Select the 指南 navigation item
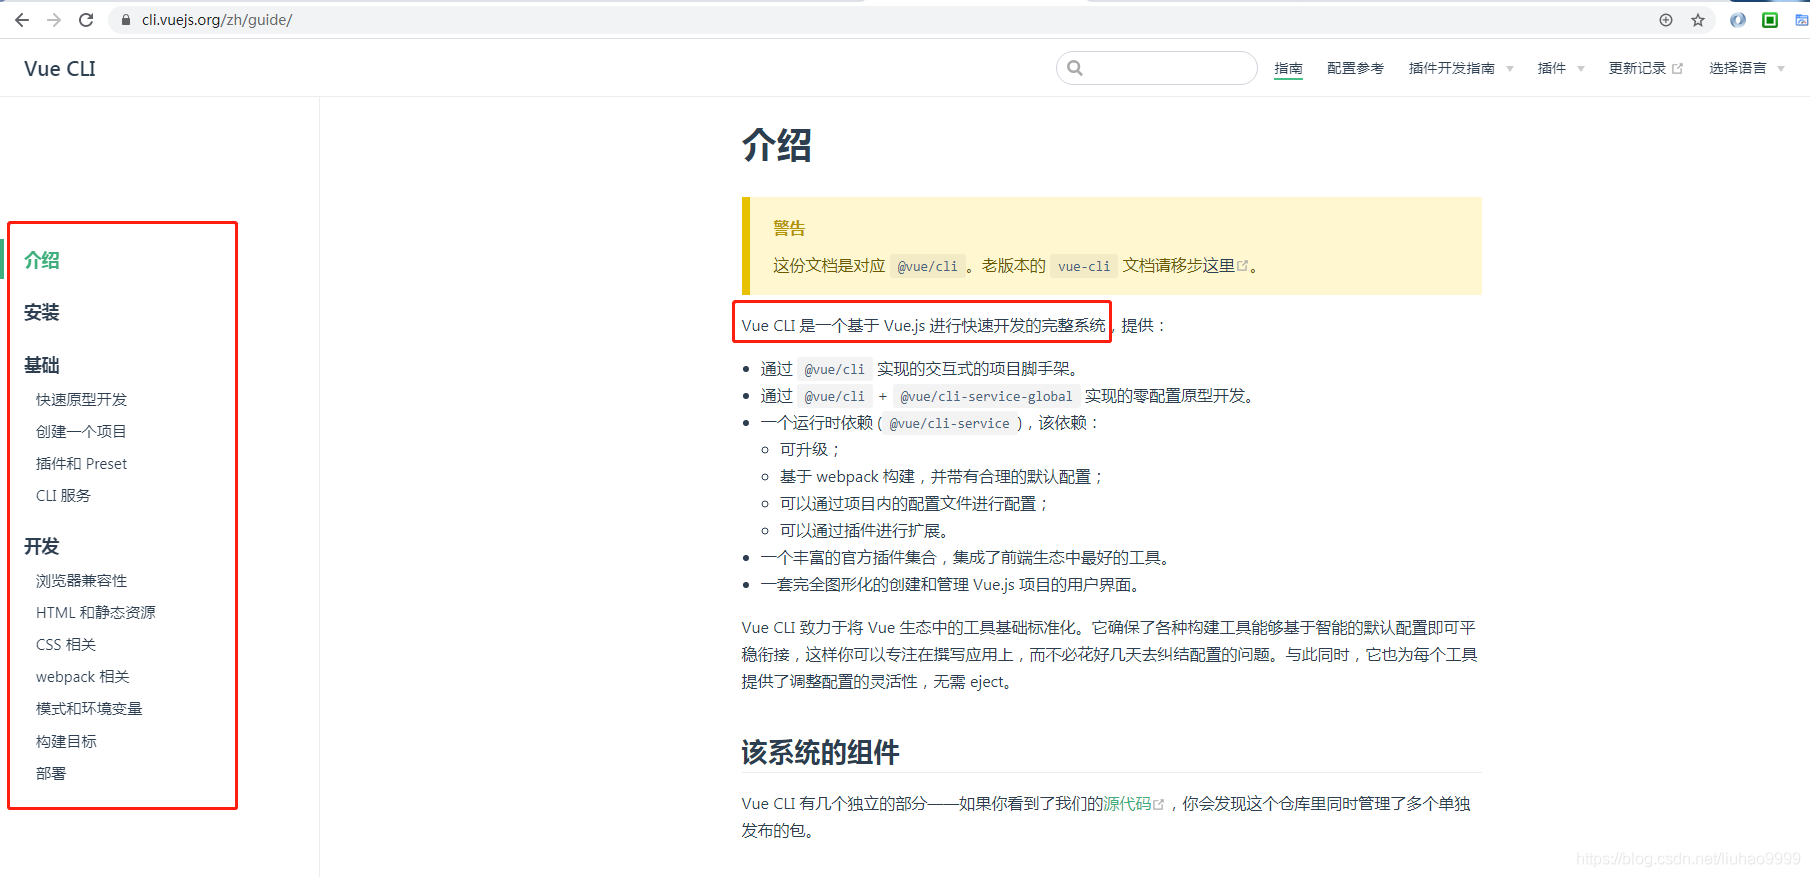This screenshot has width=1810, height=877. point(1288,68)
